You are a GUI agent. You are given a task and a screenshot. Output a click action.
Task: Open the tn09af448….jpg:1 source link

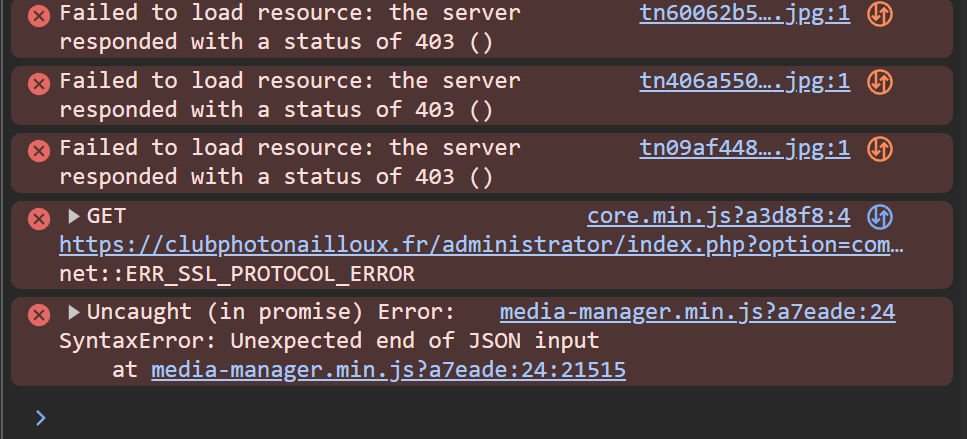[x=744, y=149]
